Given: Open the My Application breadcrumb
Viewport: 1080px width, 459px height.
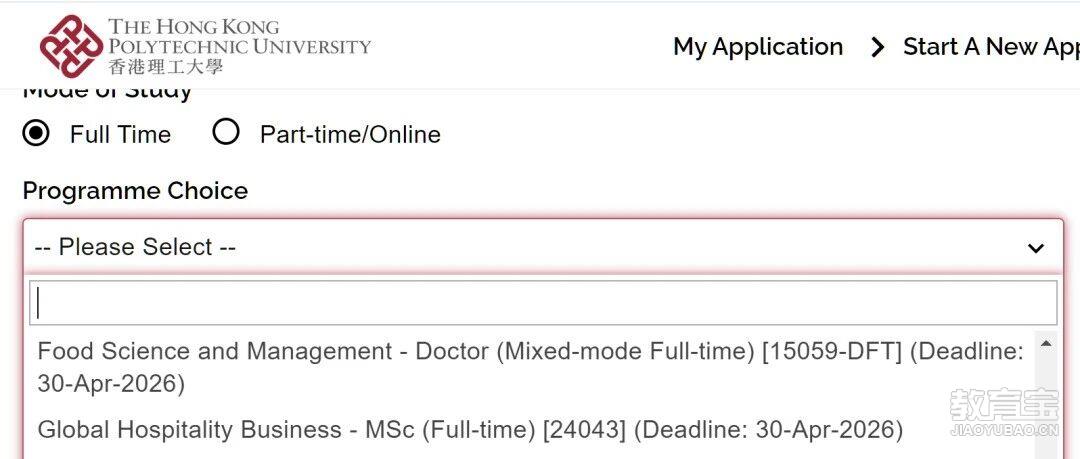Looking at the screenshot, I should [x=757, y=47].
